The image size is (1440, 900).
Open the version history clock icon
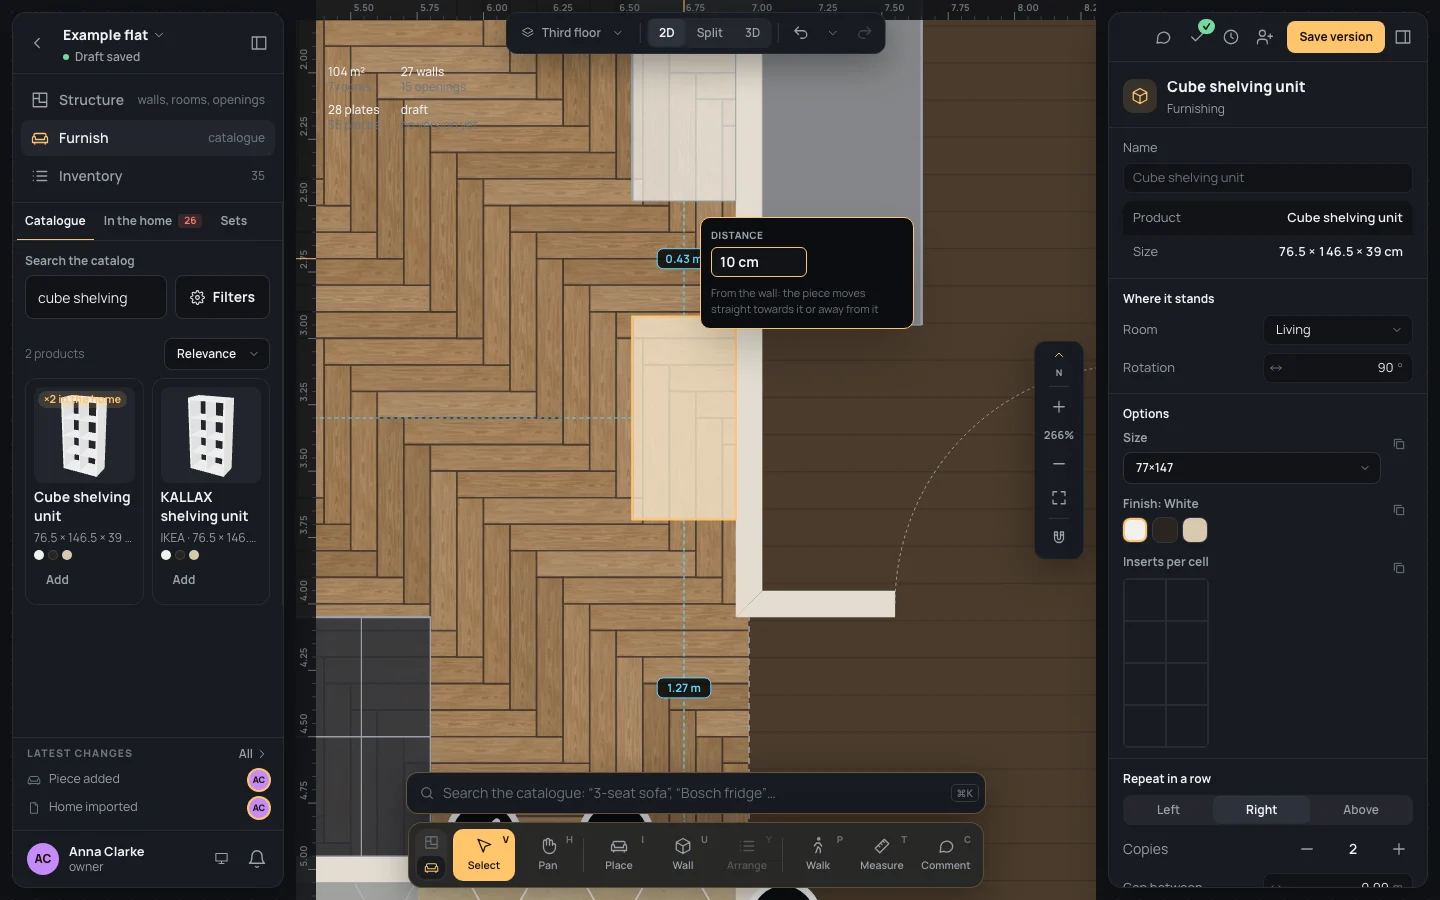pyautogui.click(x=1231, y=37)
